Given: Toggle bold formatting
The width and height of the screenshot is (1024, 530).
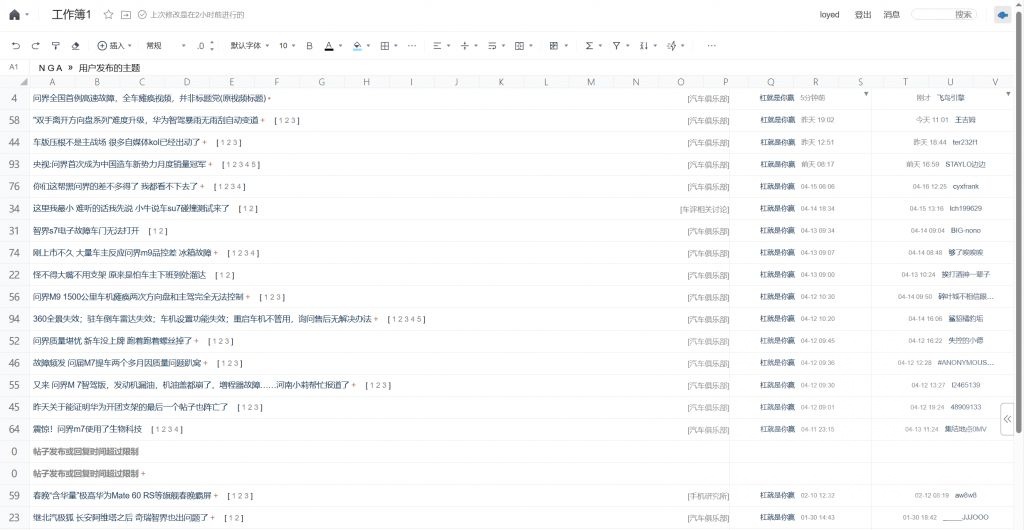Looking at the screenshot, I should (x=310, y=46).
